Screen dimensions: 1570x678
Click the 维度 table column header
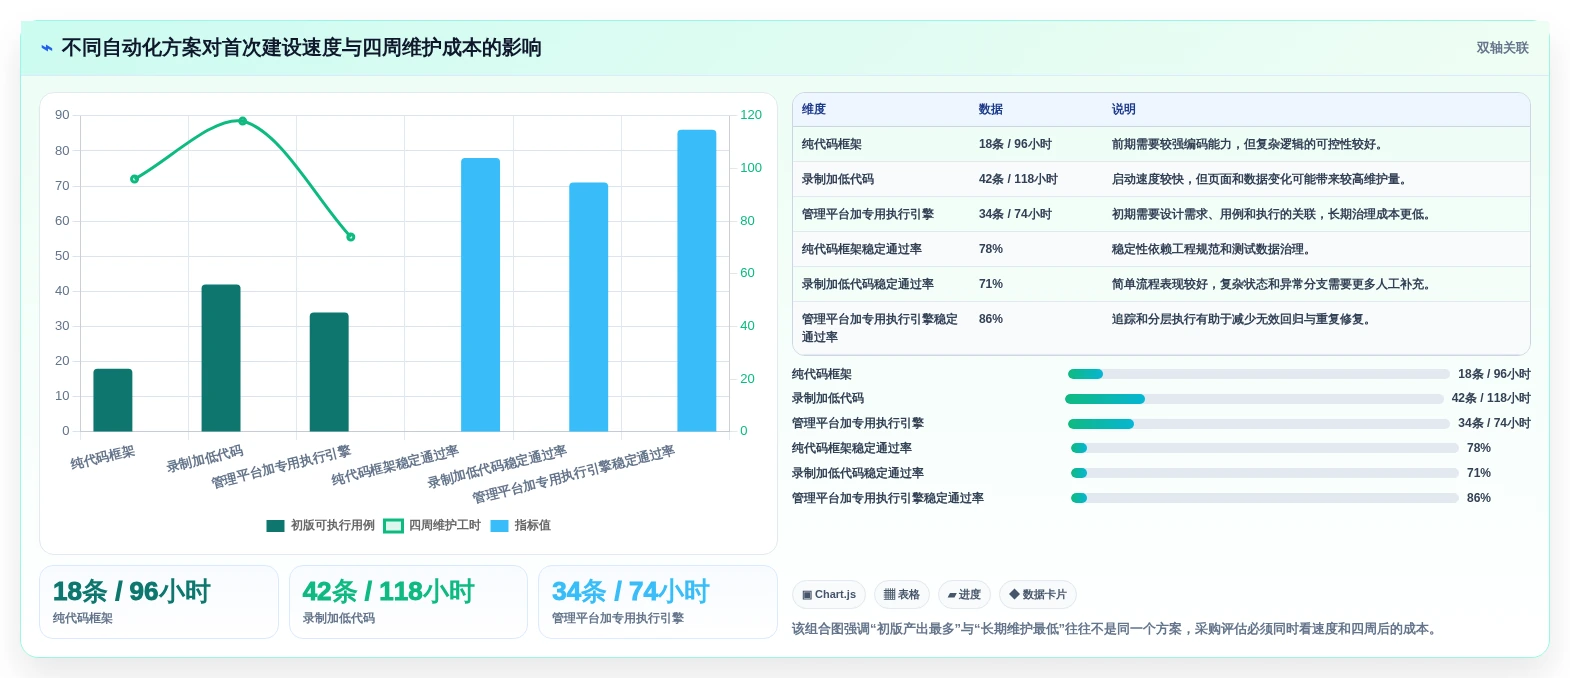click(x=814, y=110)
